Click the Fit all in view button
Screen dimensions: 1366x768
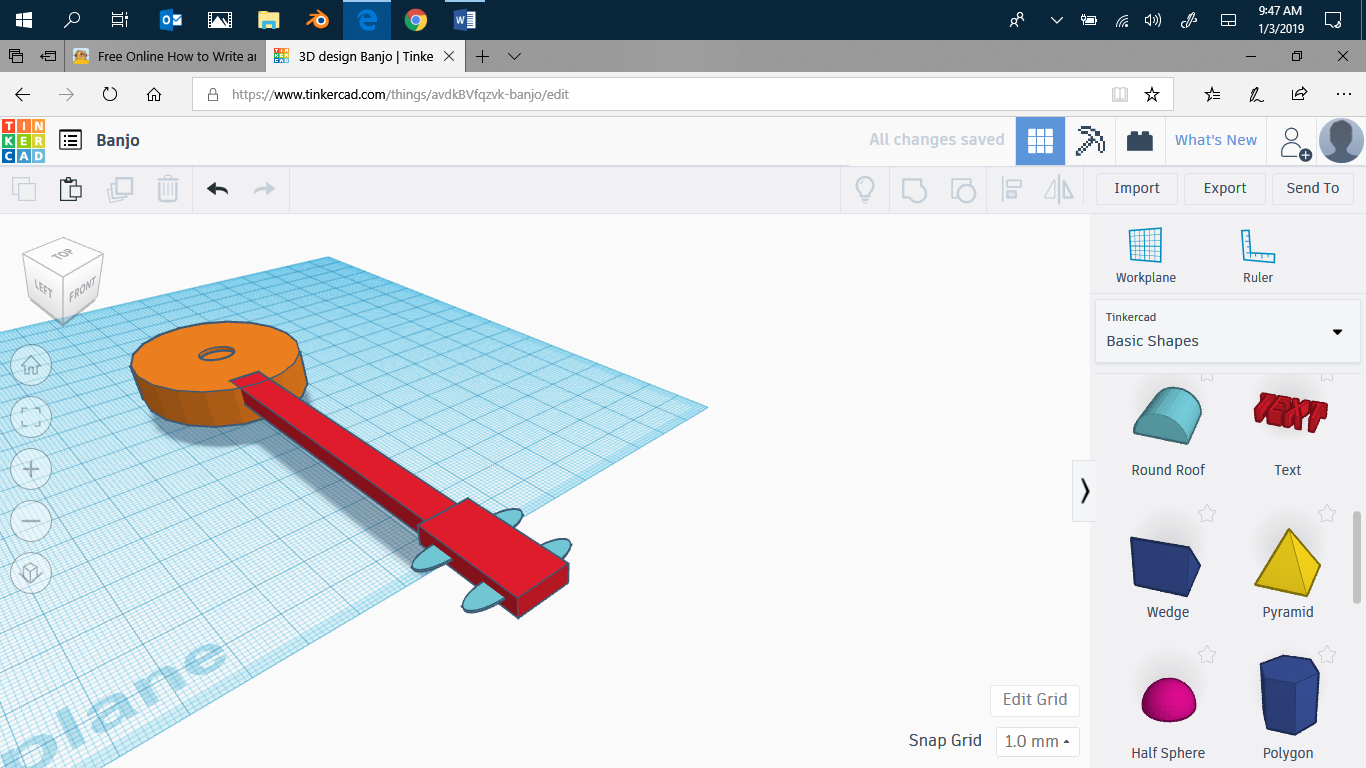pyautogui.click(x=31, y=417)
